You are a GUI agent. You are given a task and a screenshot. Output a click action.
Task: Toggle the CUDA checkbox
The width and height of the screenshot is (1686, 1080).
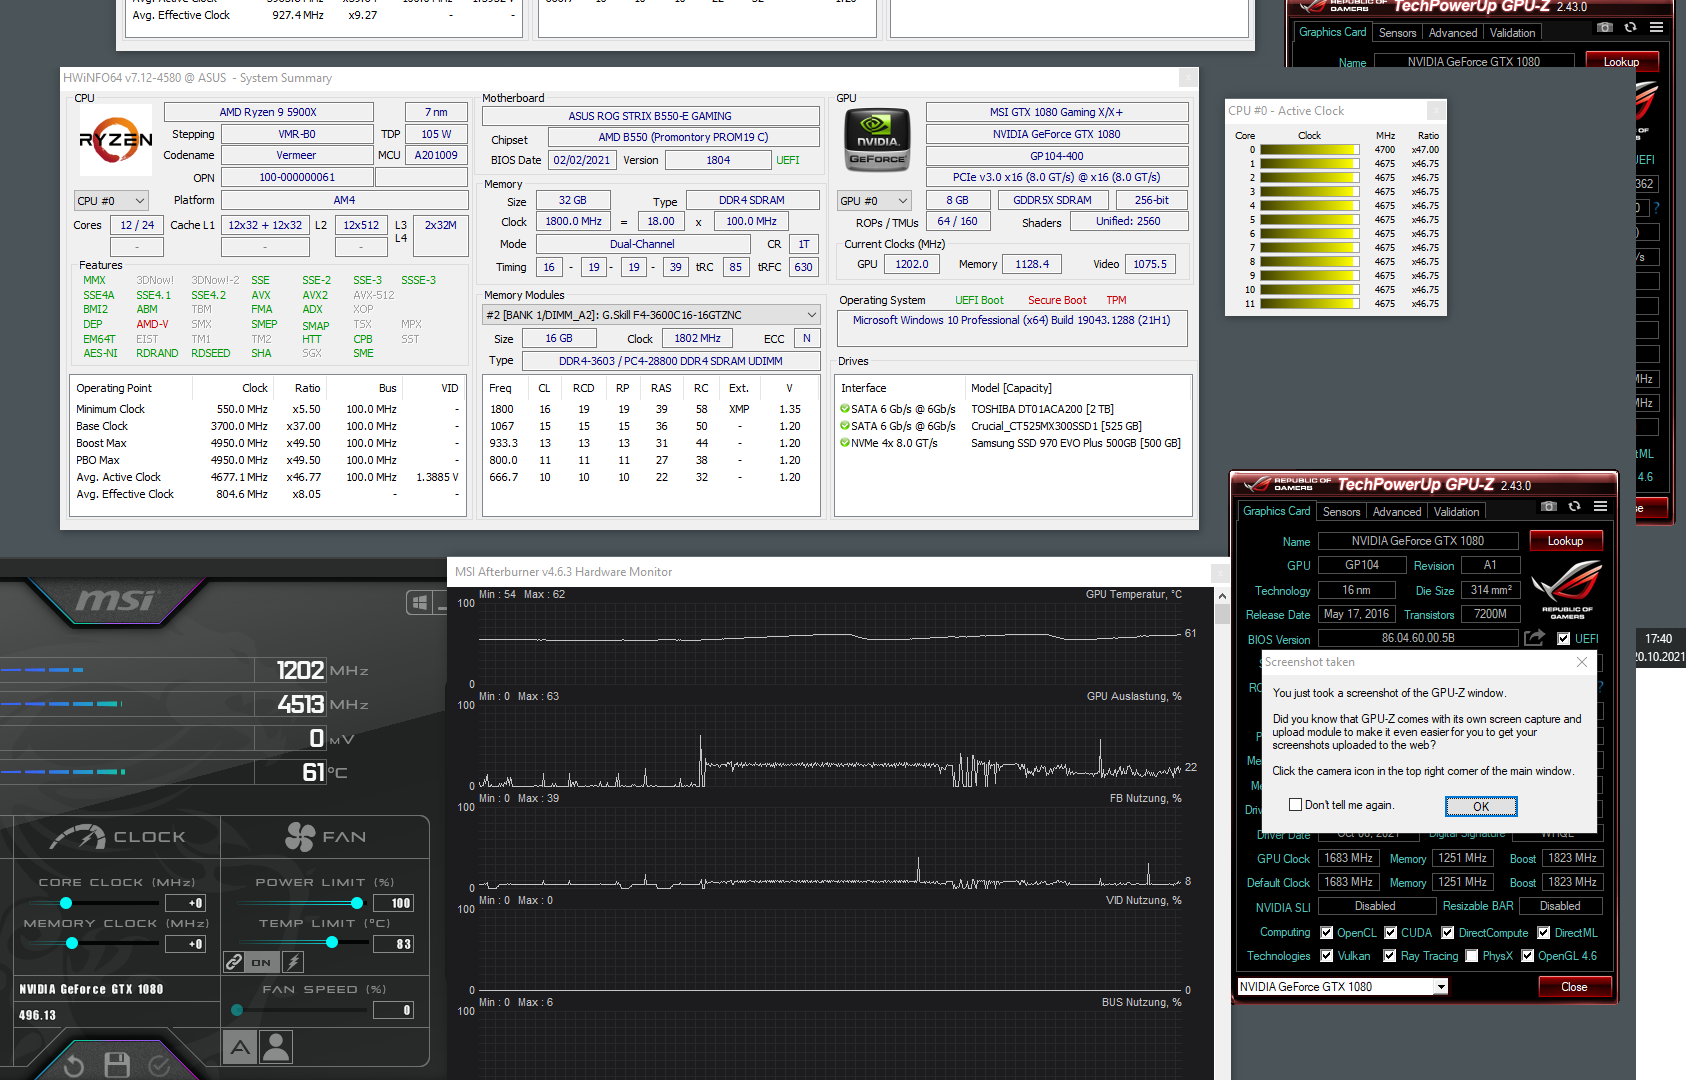tap(1391, 933)
